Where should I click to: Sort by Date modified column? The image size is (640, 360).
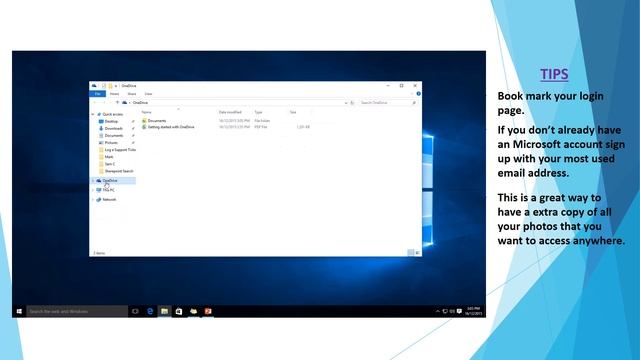230,112
